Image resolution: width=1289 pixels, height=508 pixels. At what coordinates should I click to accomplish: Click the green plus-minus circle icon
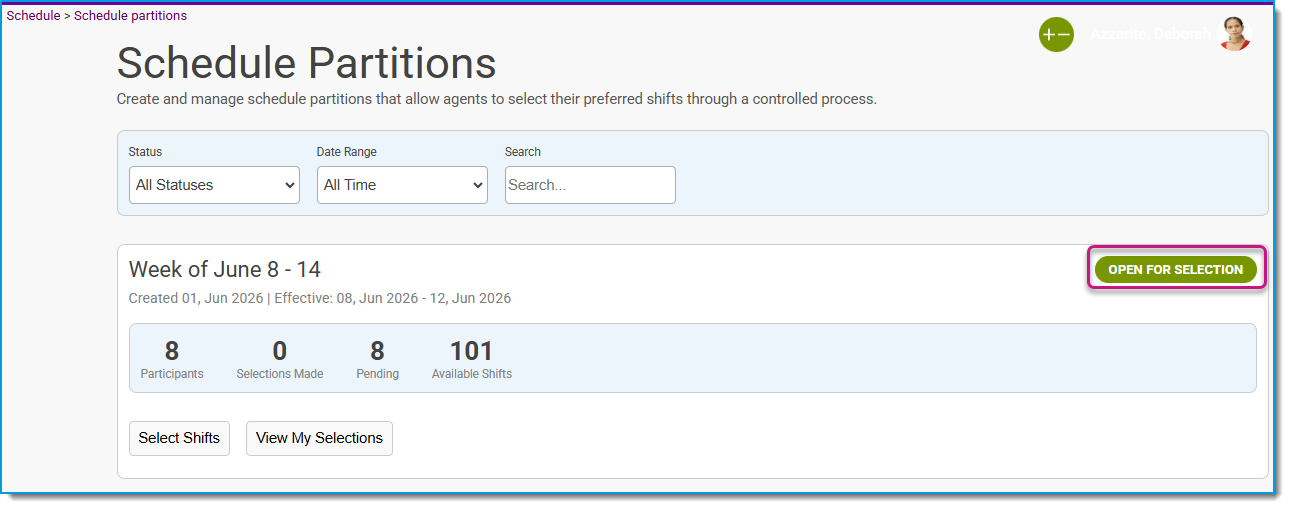(x=1056, y=34)
